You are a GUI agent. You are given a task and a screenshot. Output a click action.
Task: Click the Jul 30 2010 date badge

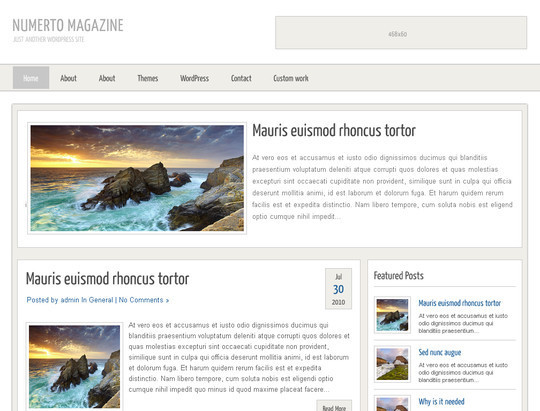[339, 289]
